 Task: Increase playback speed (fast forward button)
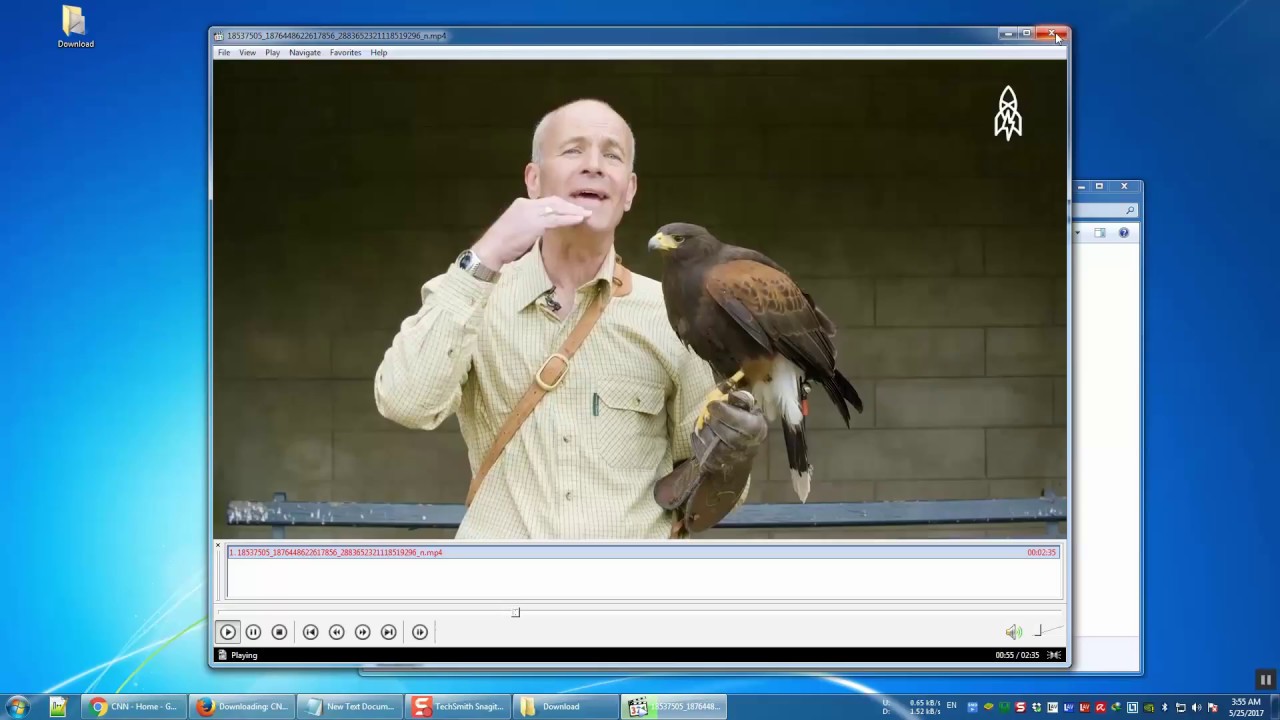click(362, 632)
